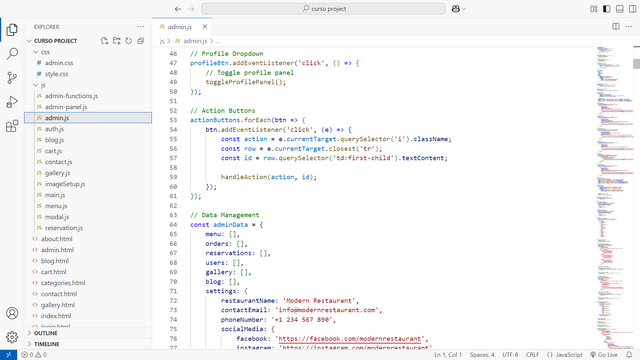Open imageSetup.js file
The height and width of the screenshot is (360, 640).
coord(65,184)
